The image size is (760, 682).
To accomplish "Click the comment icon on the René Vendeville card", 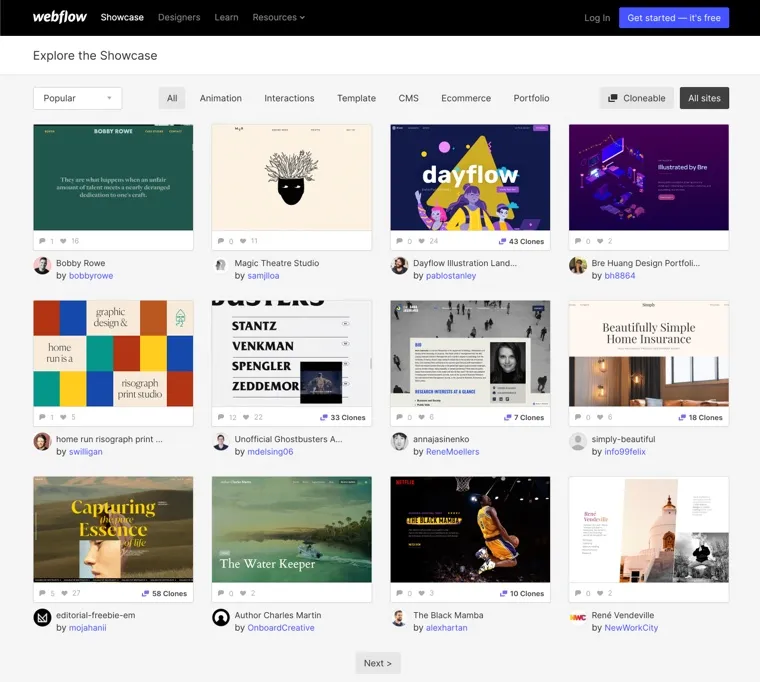I will click(578, 593).
